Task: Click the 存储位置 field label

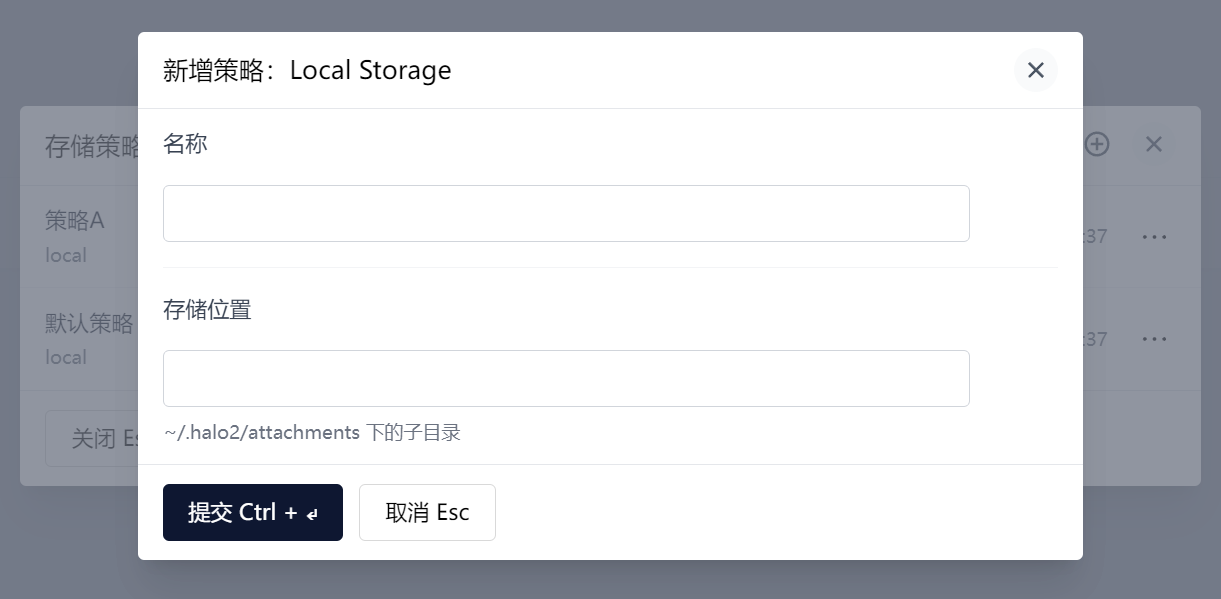Action: (x=207, y=309)
